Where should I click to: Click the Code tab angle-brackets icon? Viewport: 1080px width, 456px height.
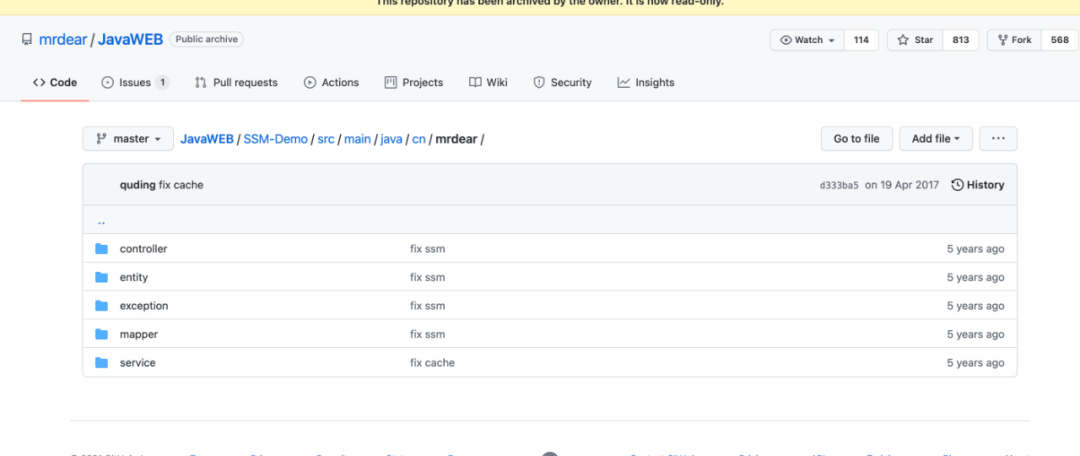[x=39, y=83]
